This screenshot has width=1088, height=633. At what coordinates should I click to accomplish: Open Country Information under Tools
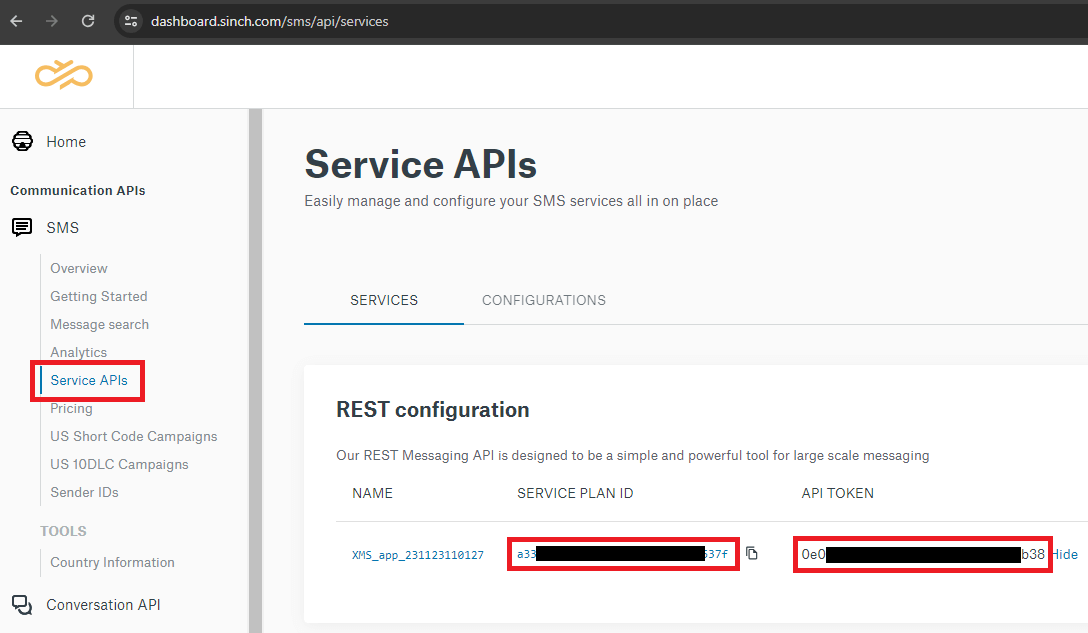pyautogui.click(x=112, y=562)
